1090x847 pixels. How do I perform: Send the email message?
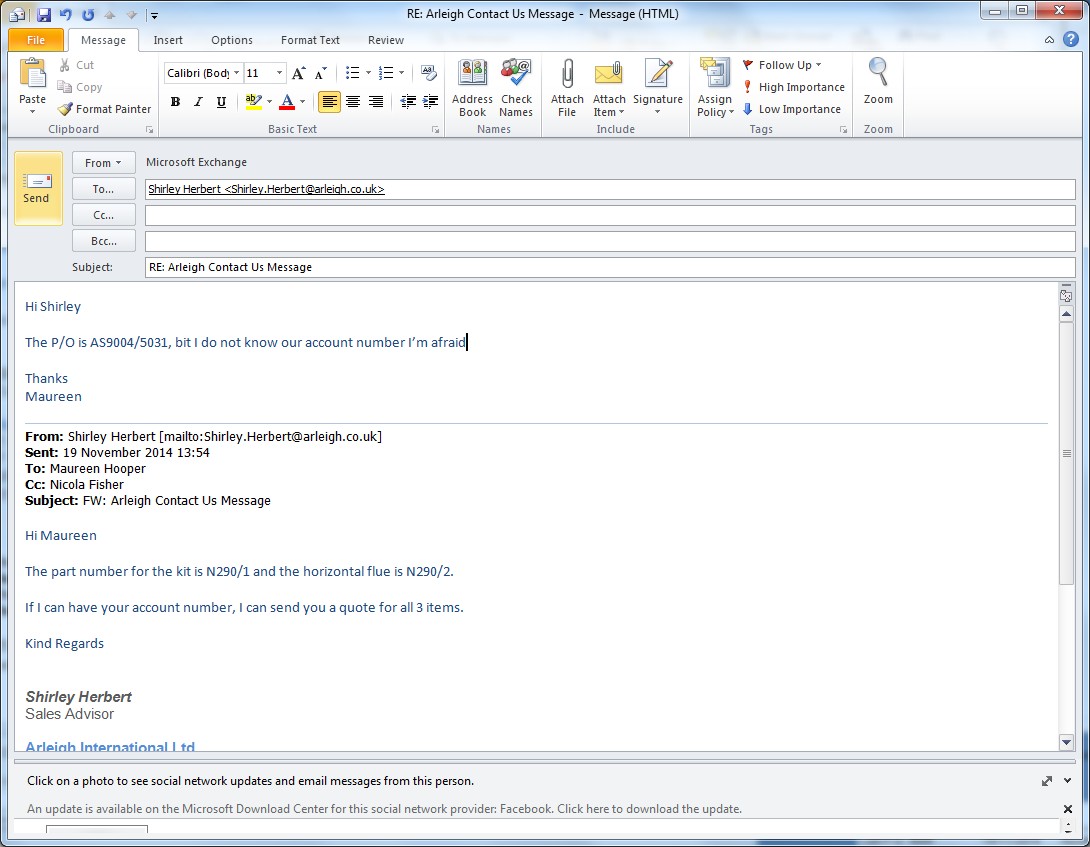click(x=38, y=188)
